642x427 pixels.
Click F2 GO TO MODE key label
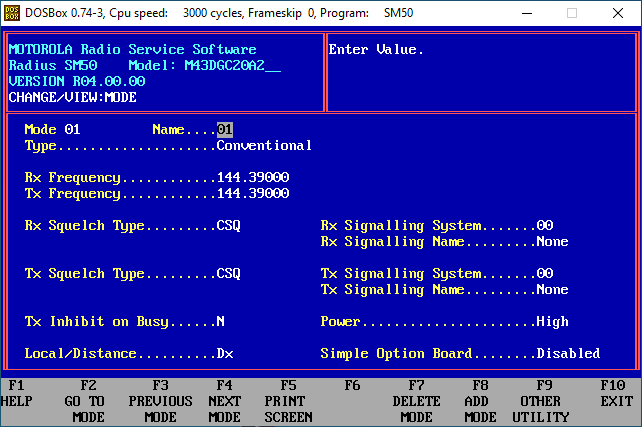(85, 401)
